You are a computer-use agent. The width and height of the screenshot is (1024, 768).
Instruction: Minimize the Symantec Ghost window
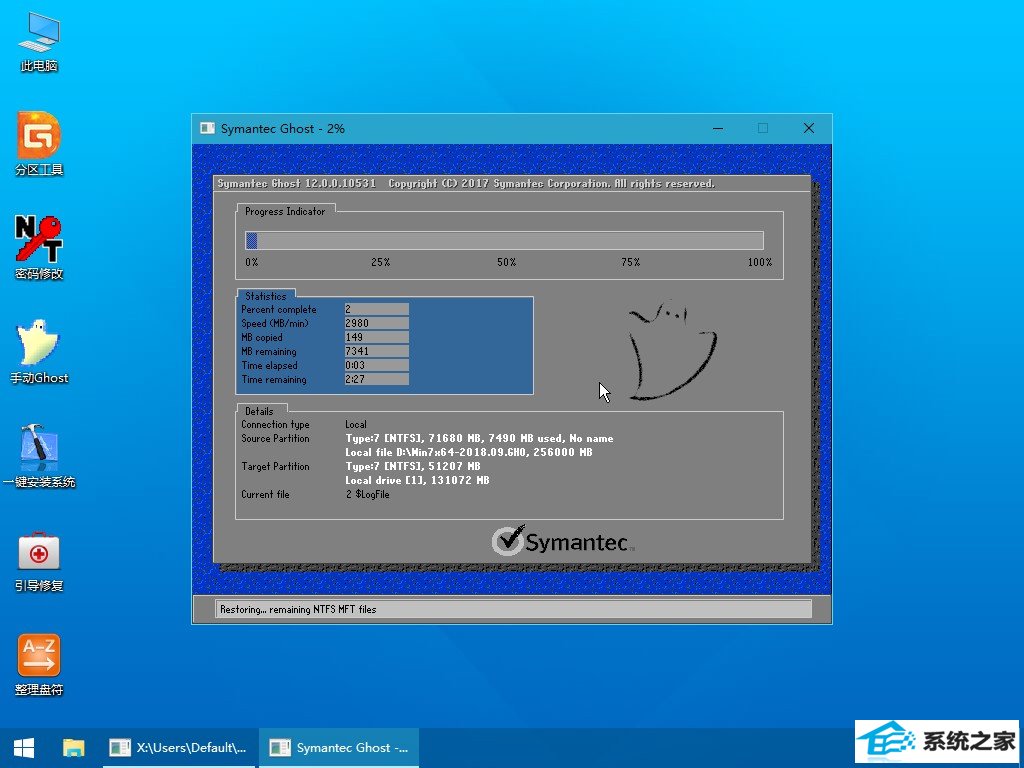point(717,128)
